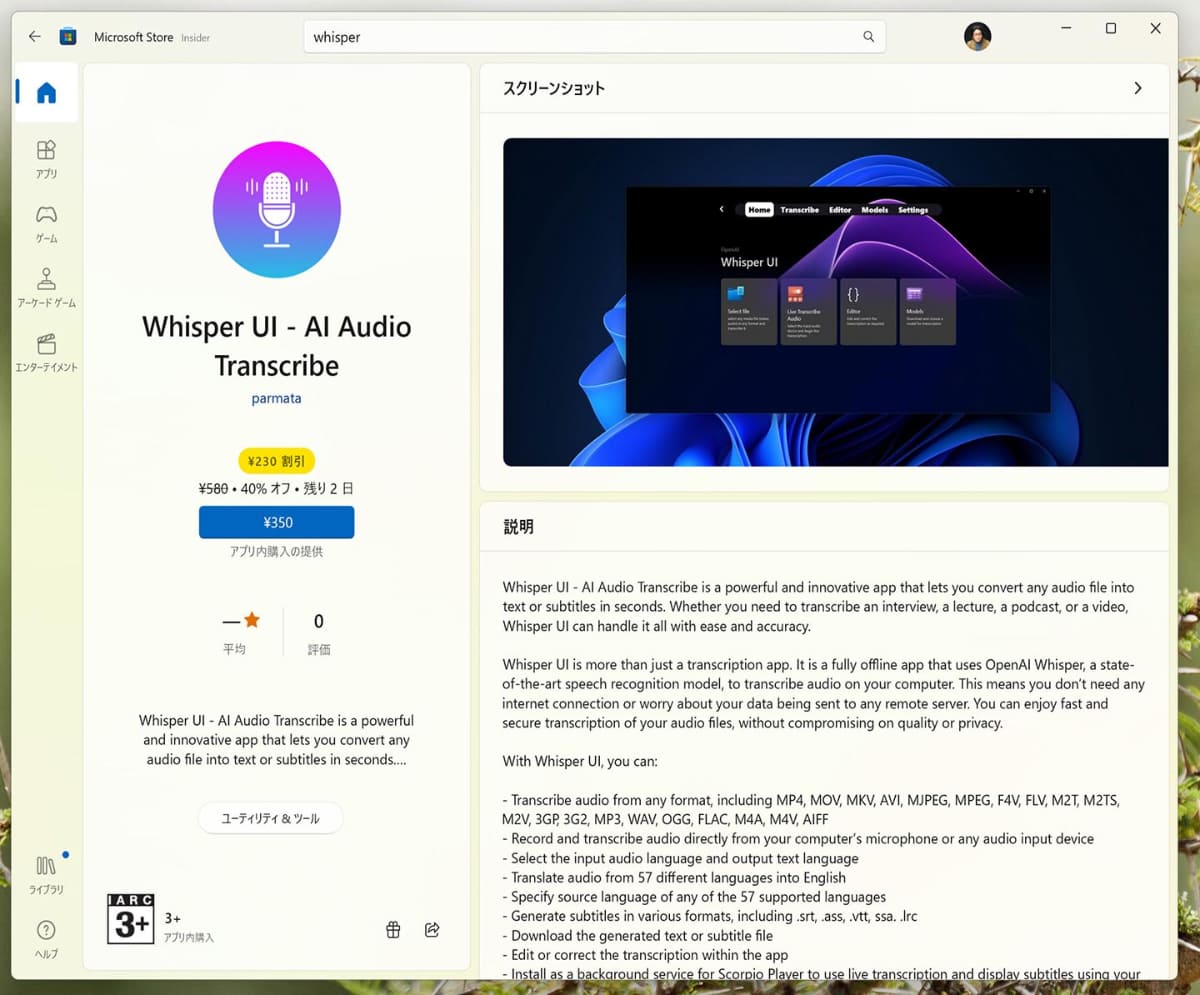1200x995 pixels.
Task: Open the アプリ sidebar section
Action: pyautogui.click(x=46, y=159)
